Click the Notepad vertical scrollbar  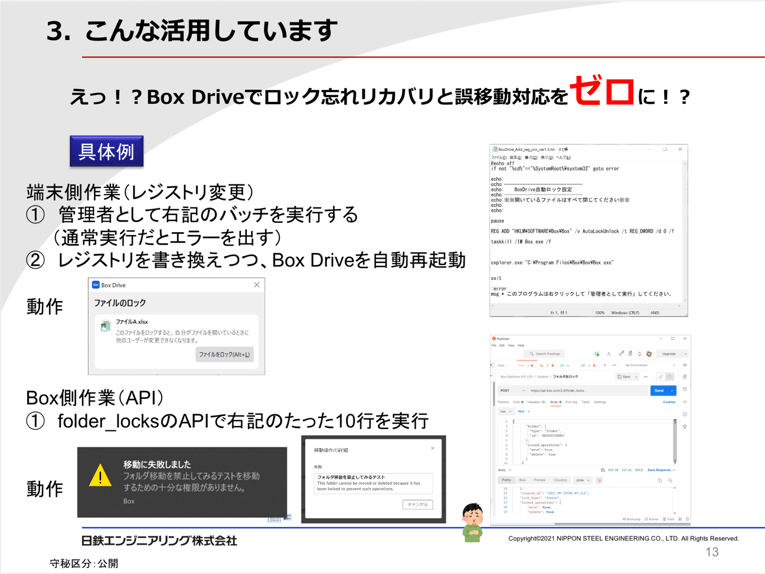click(684, 232)
